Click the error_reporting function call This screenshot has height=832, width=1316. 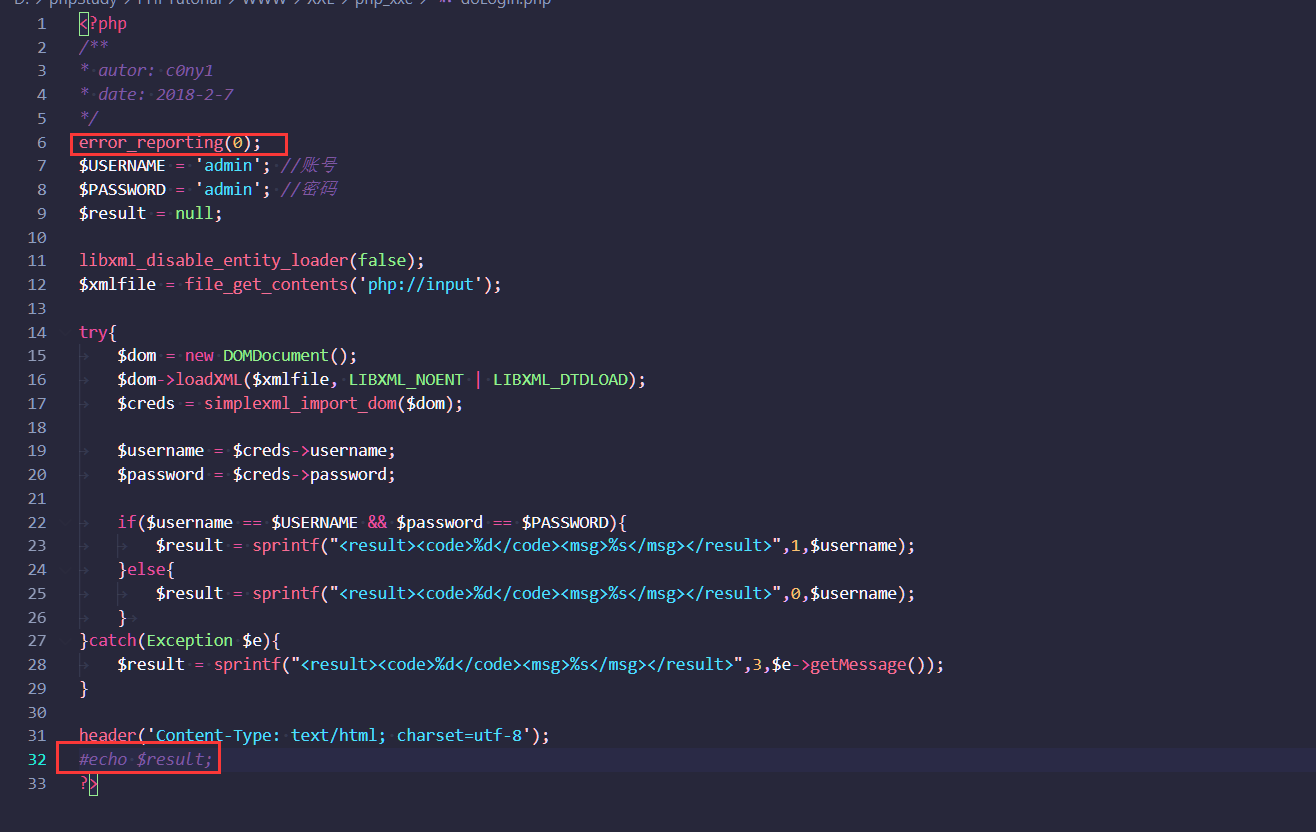(170, 142)
